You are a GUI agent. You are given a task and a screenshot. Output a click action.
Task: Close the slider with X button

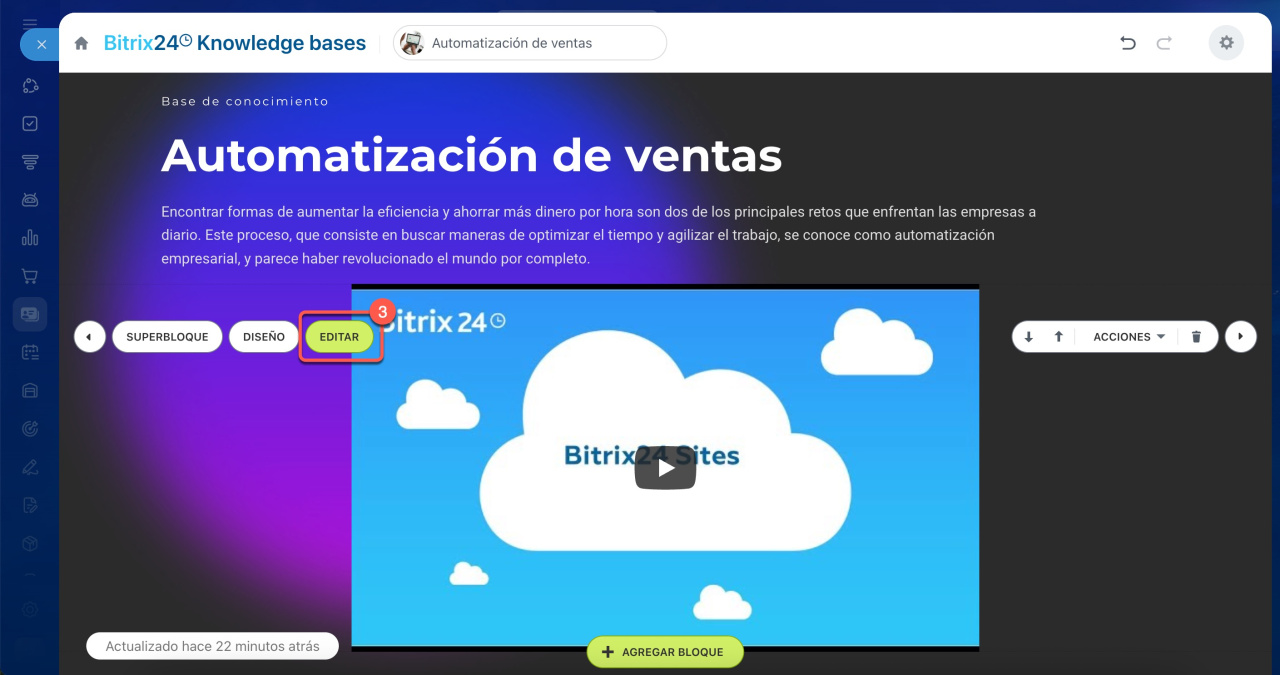click(40, 45)
